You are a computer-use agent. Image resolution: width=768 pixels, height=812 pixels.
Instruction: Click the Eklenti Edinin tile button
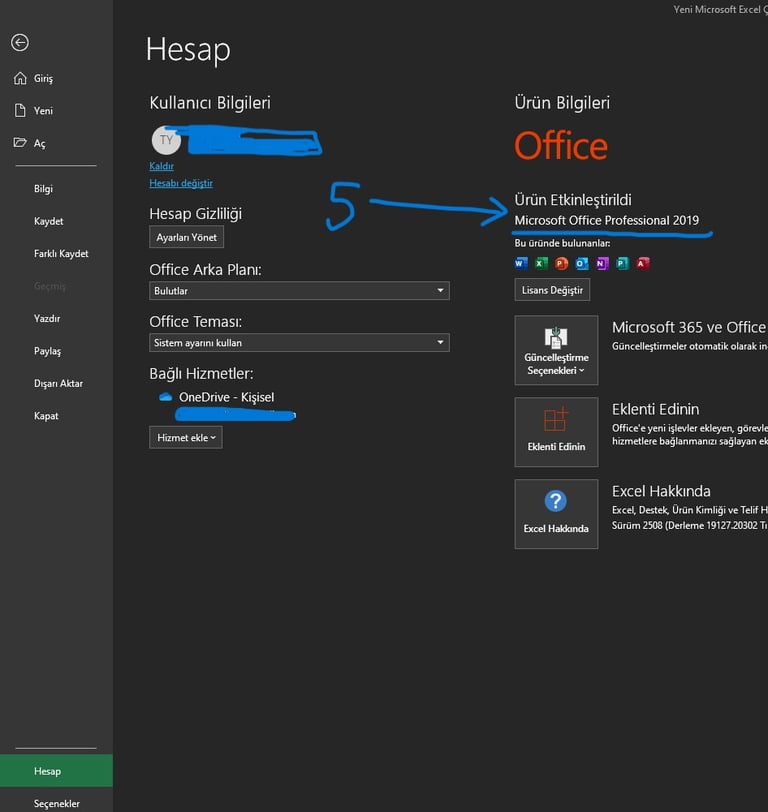click(x=556, y=432)
